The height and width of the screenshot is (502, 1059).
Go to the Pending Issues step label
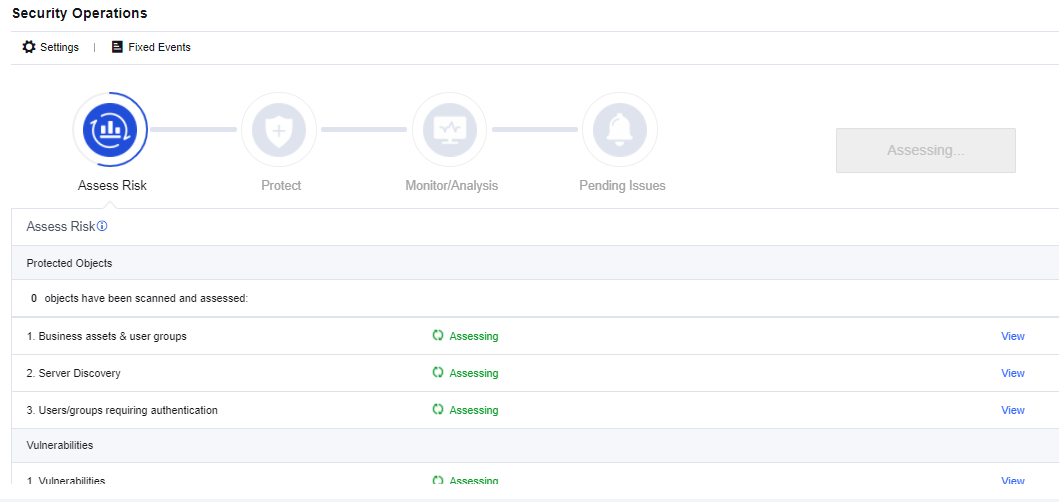(x=622, y=186)
